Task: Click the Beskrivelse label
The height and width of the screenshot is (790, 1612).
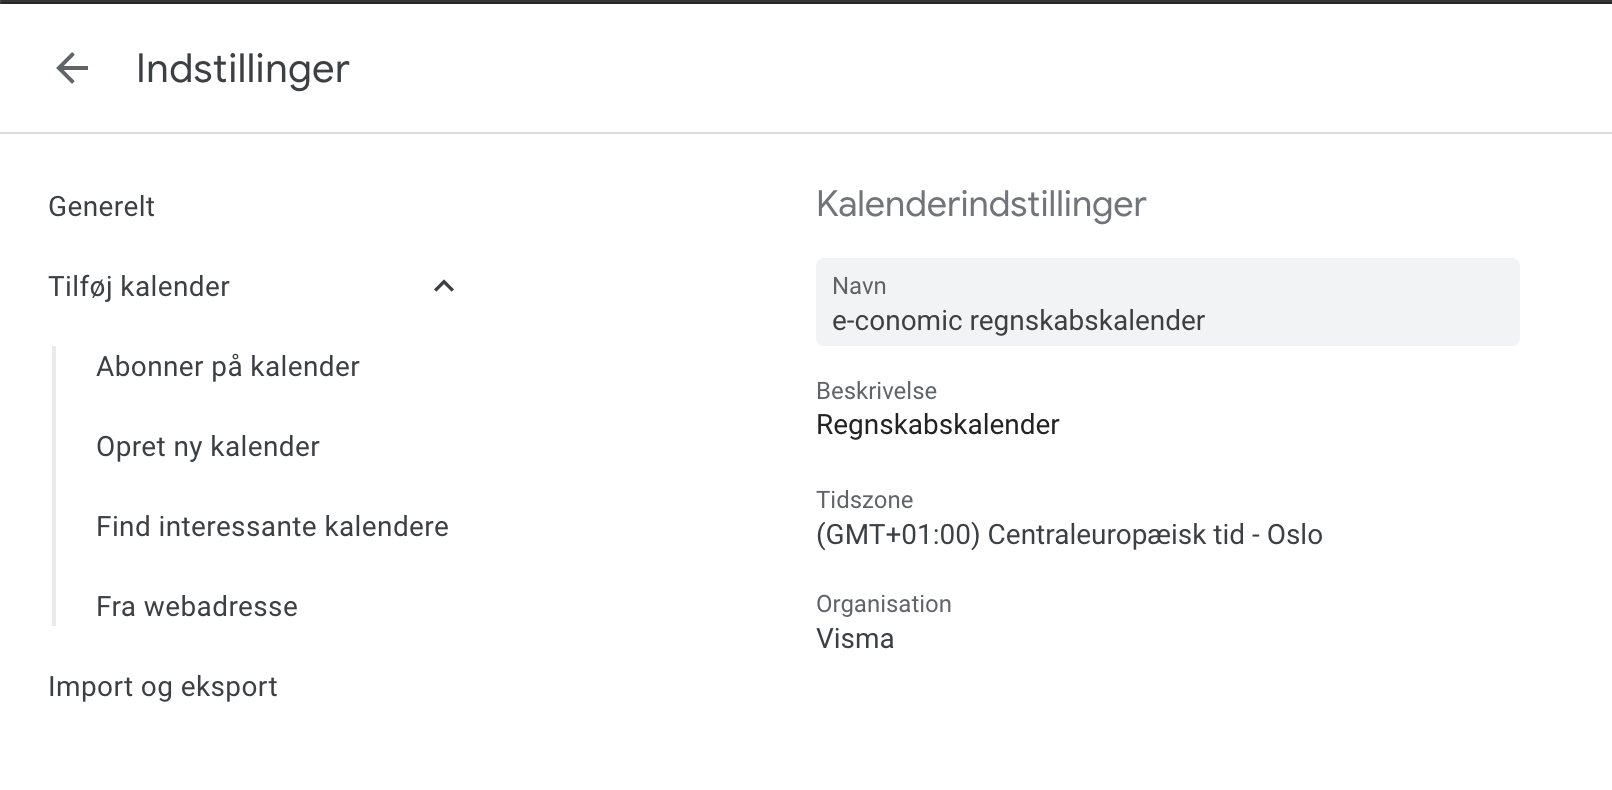Action: pyautogui.click(x=876, y=391)
